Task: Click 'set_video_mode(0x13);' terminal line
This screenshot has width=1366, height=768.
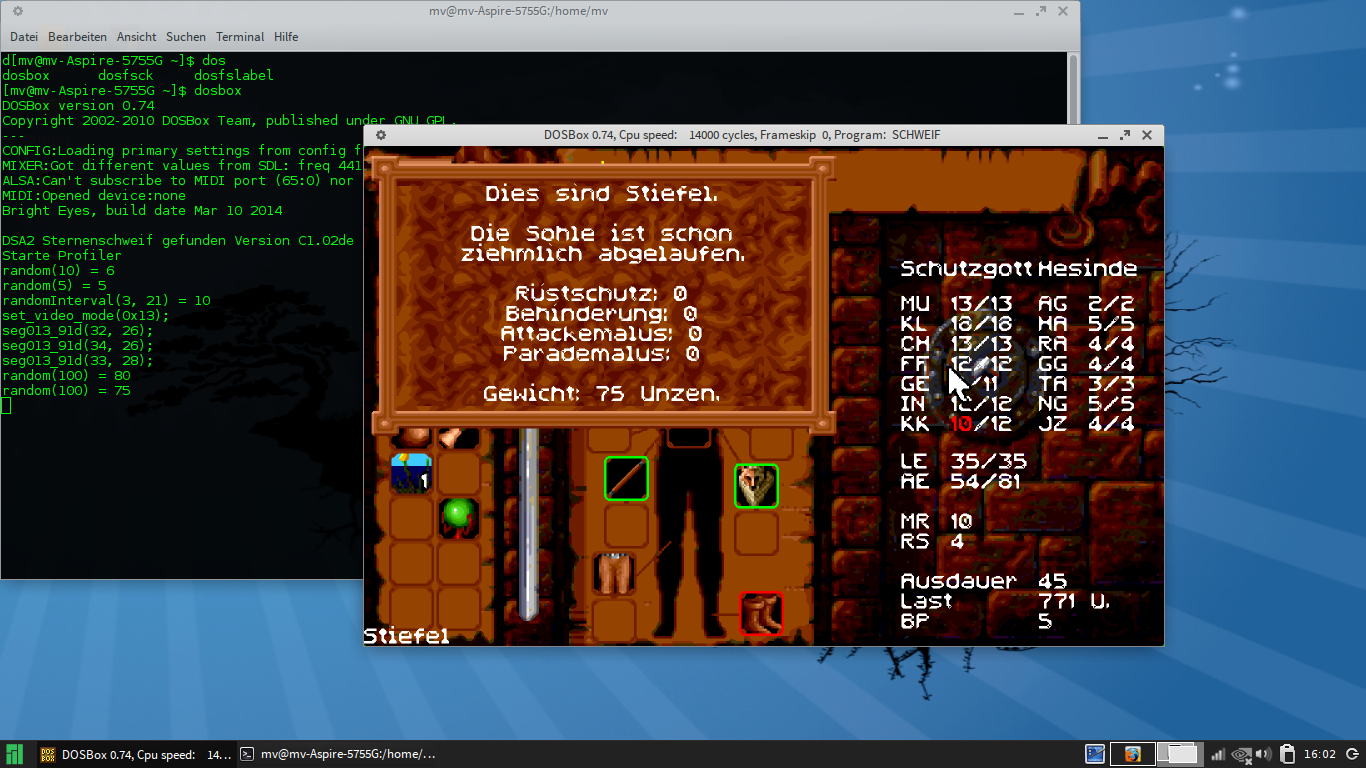Action: pyautogui.click(x=86, y=316)
